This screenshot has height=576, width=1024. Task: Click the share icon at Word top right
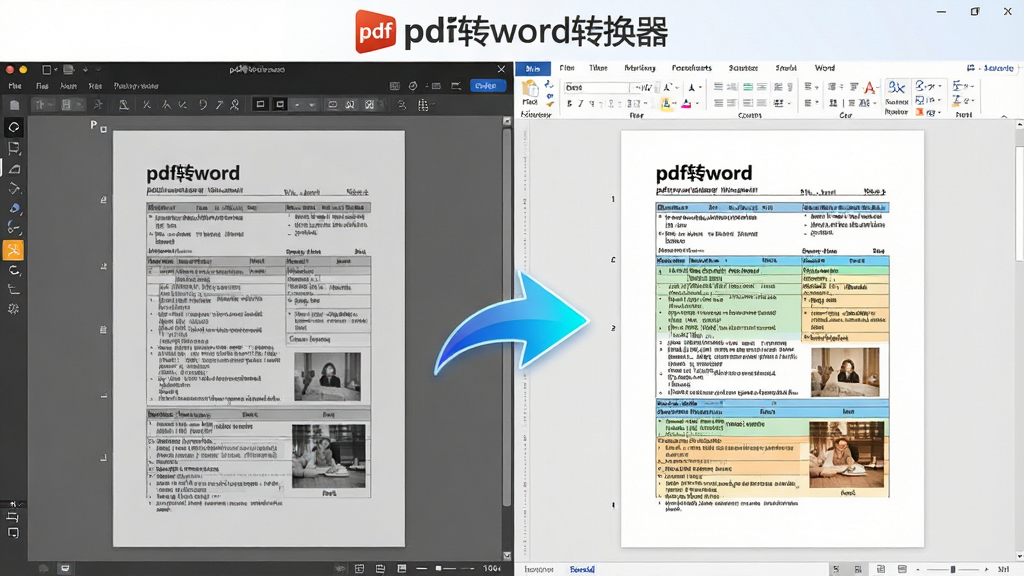click(971, 68)
